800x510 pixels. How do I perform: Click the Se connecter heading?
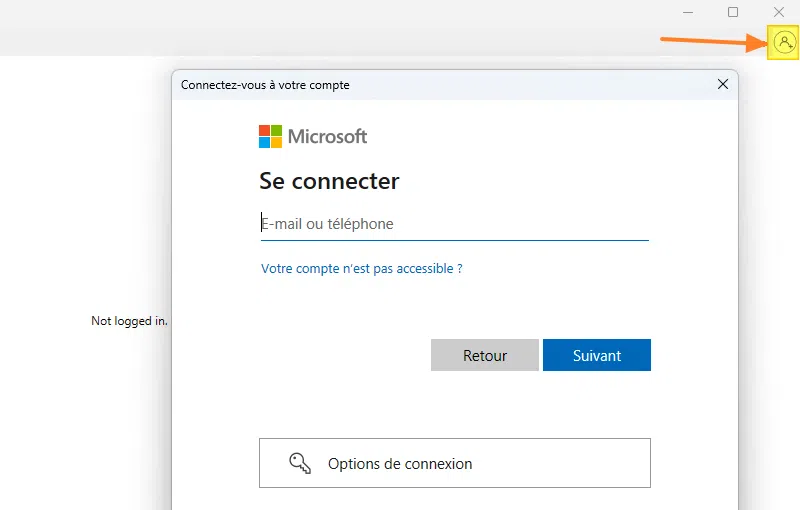click(329, 181)
